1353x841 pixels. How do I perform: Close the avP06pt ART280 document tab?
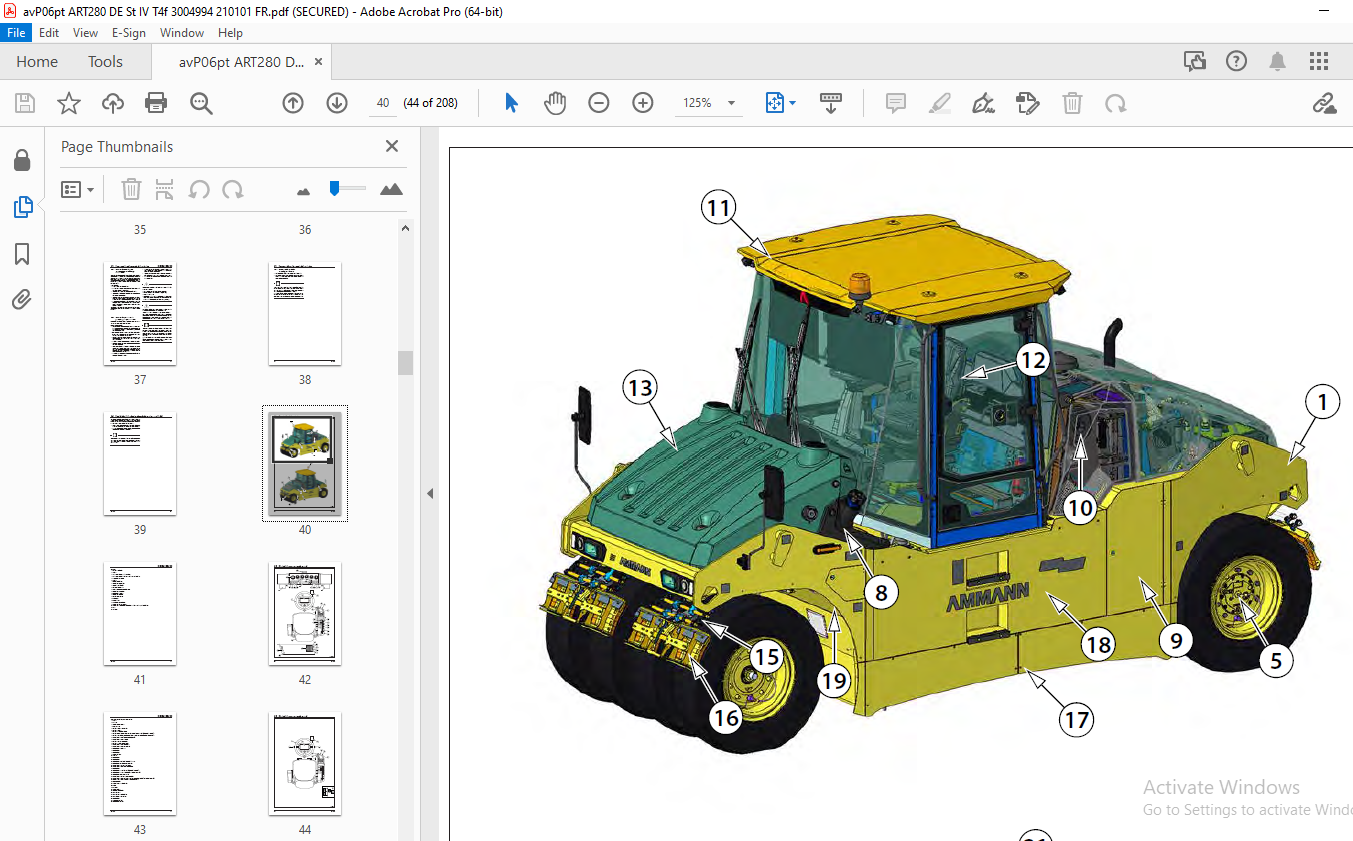pos(319,61)
